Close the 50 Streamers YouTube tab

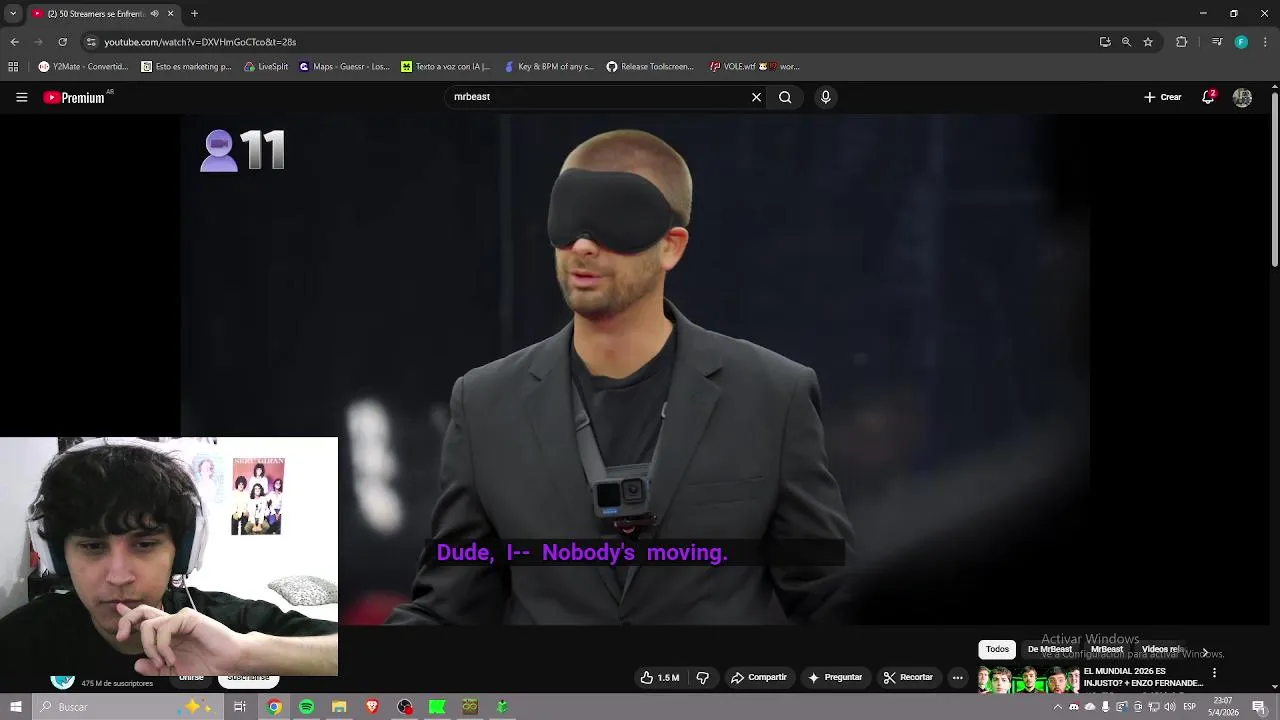(170, 14)
